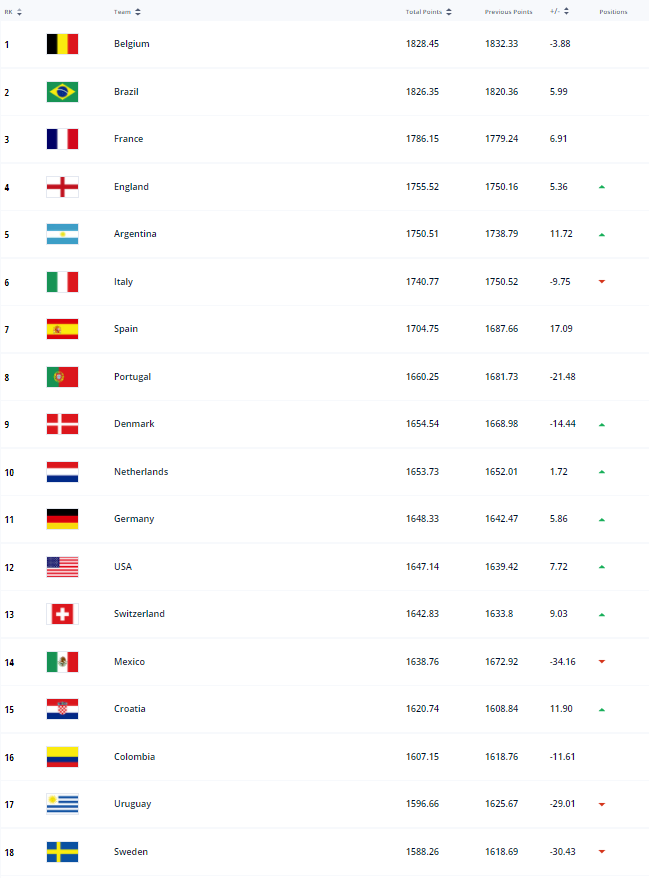Viewport: 649px width, 878px height.
Task: Click the Belgium flag icon
Action: click(x=62, y=44)
